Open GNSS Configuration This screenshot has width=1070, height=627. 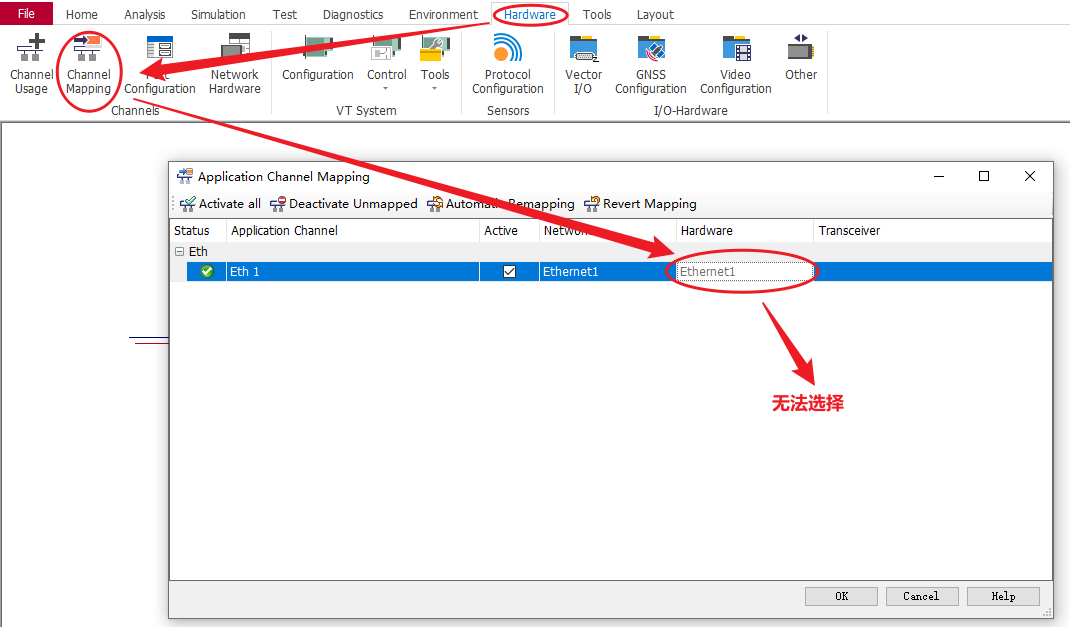(x=650, y=64)
